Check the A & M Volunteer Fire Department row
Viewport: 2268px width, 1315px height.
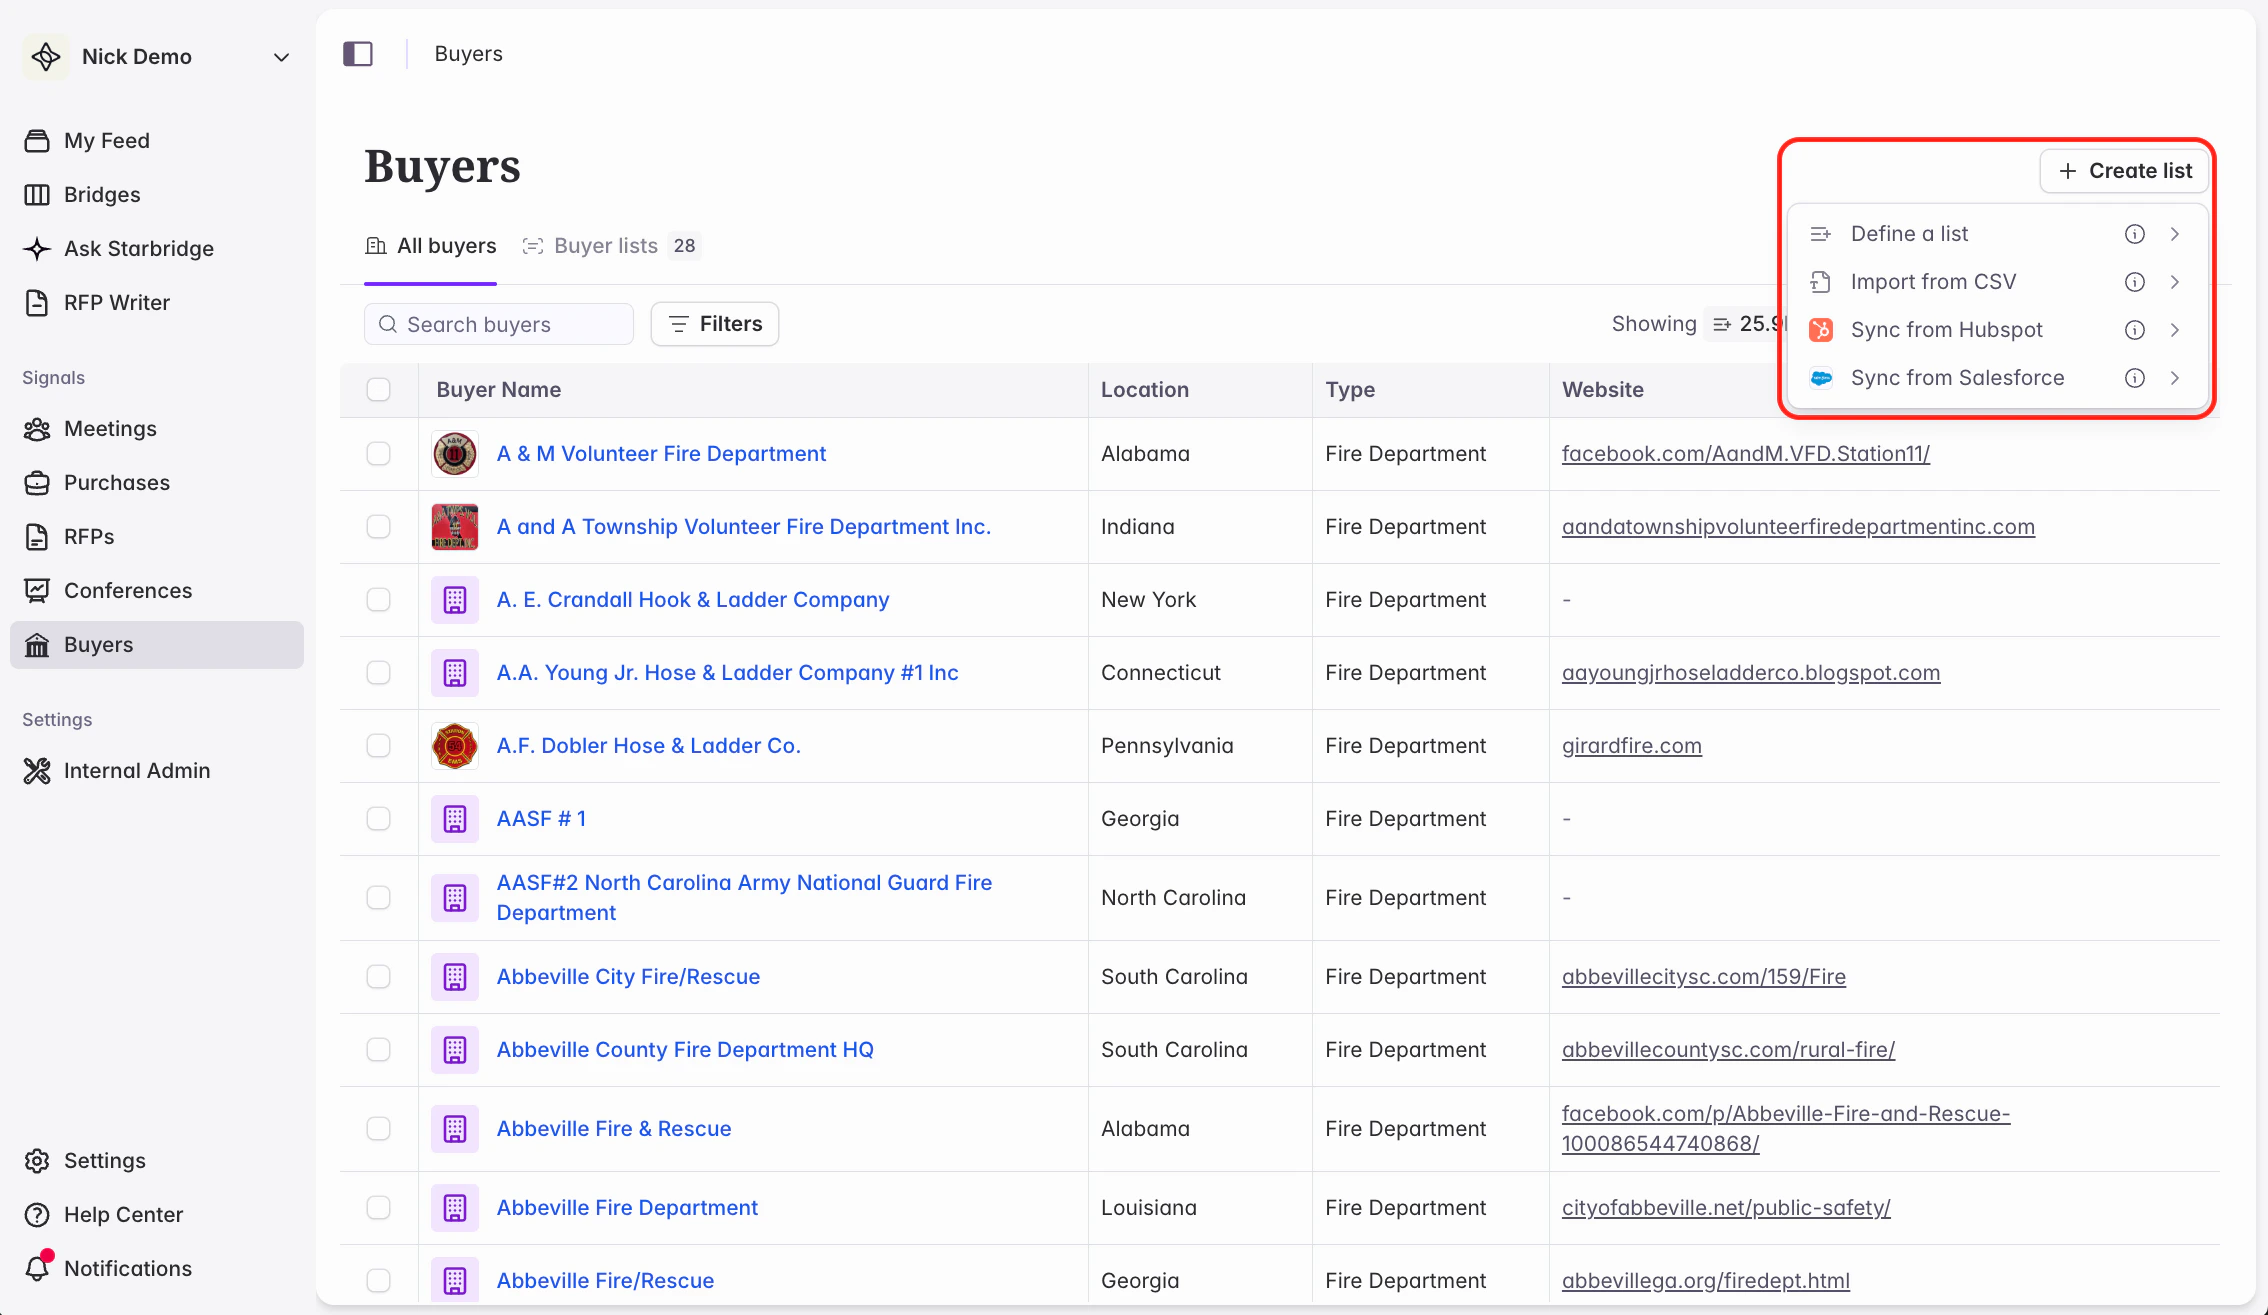(378, 454)
